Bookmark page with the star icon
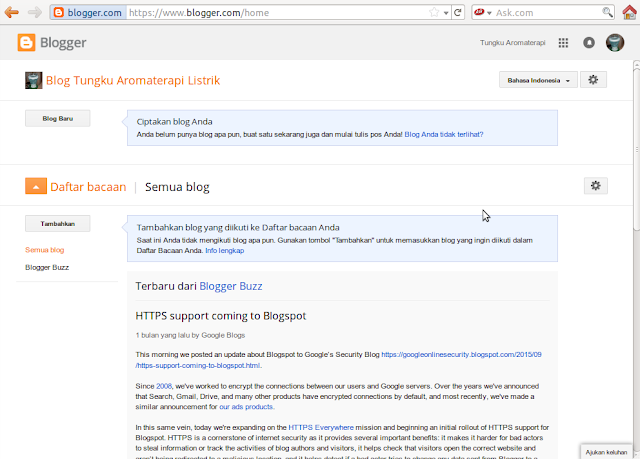Viewport: 640px width, 459px height. pos(434,13)
